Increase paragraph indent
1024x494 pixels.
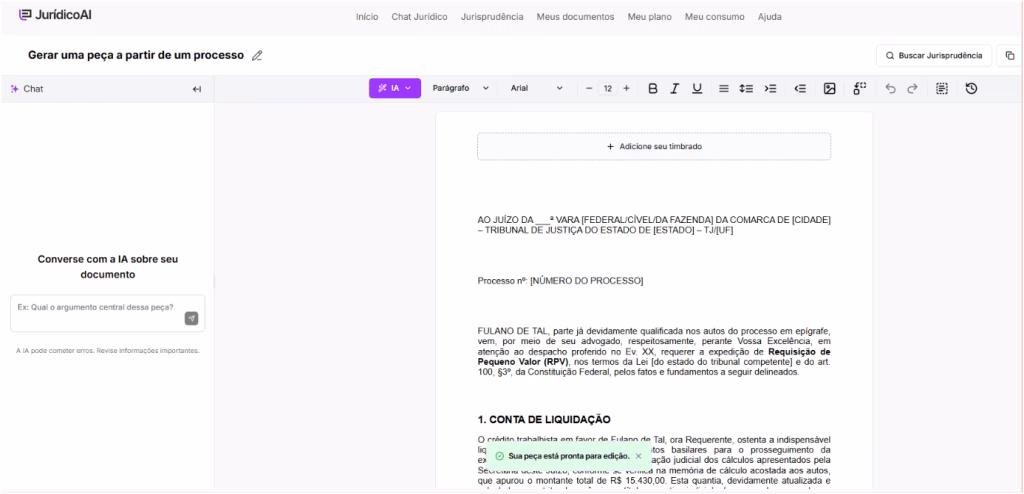(771, 88)
